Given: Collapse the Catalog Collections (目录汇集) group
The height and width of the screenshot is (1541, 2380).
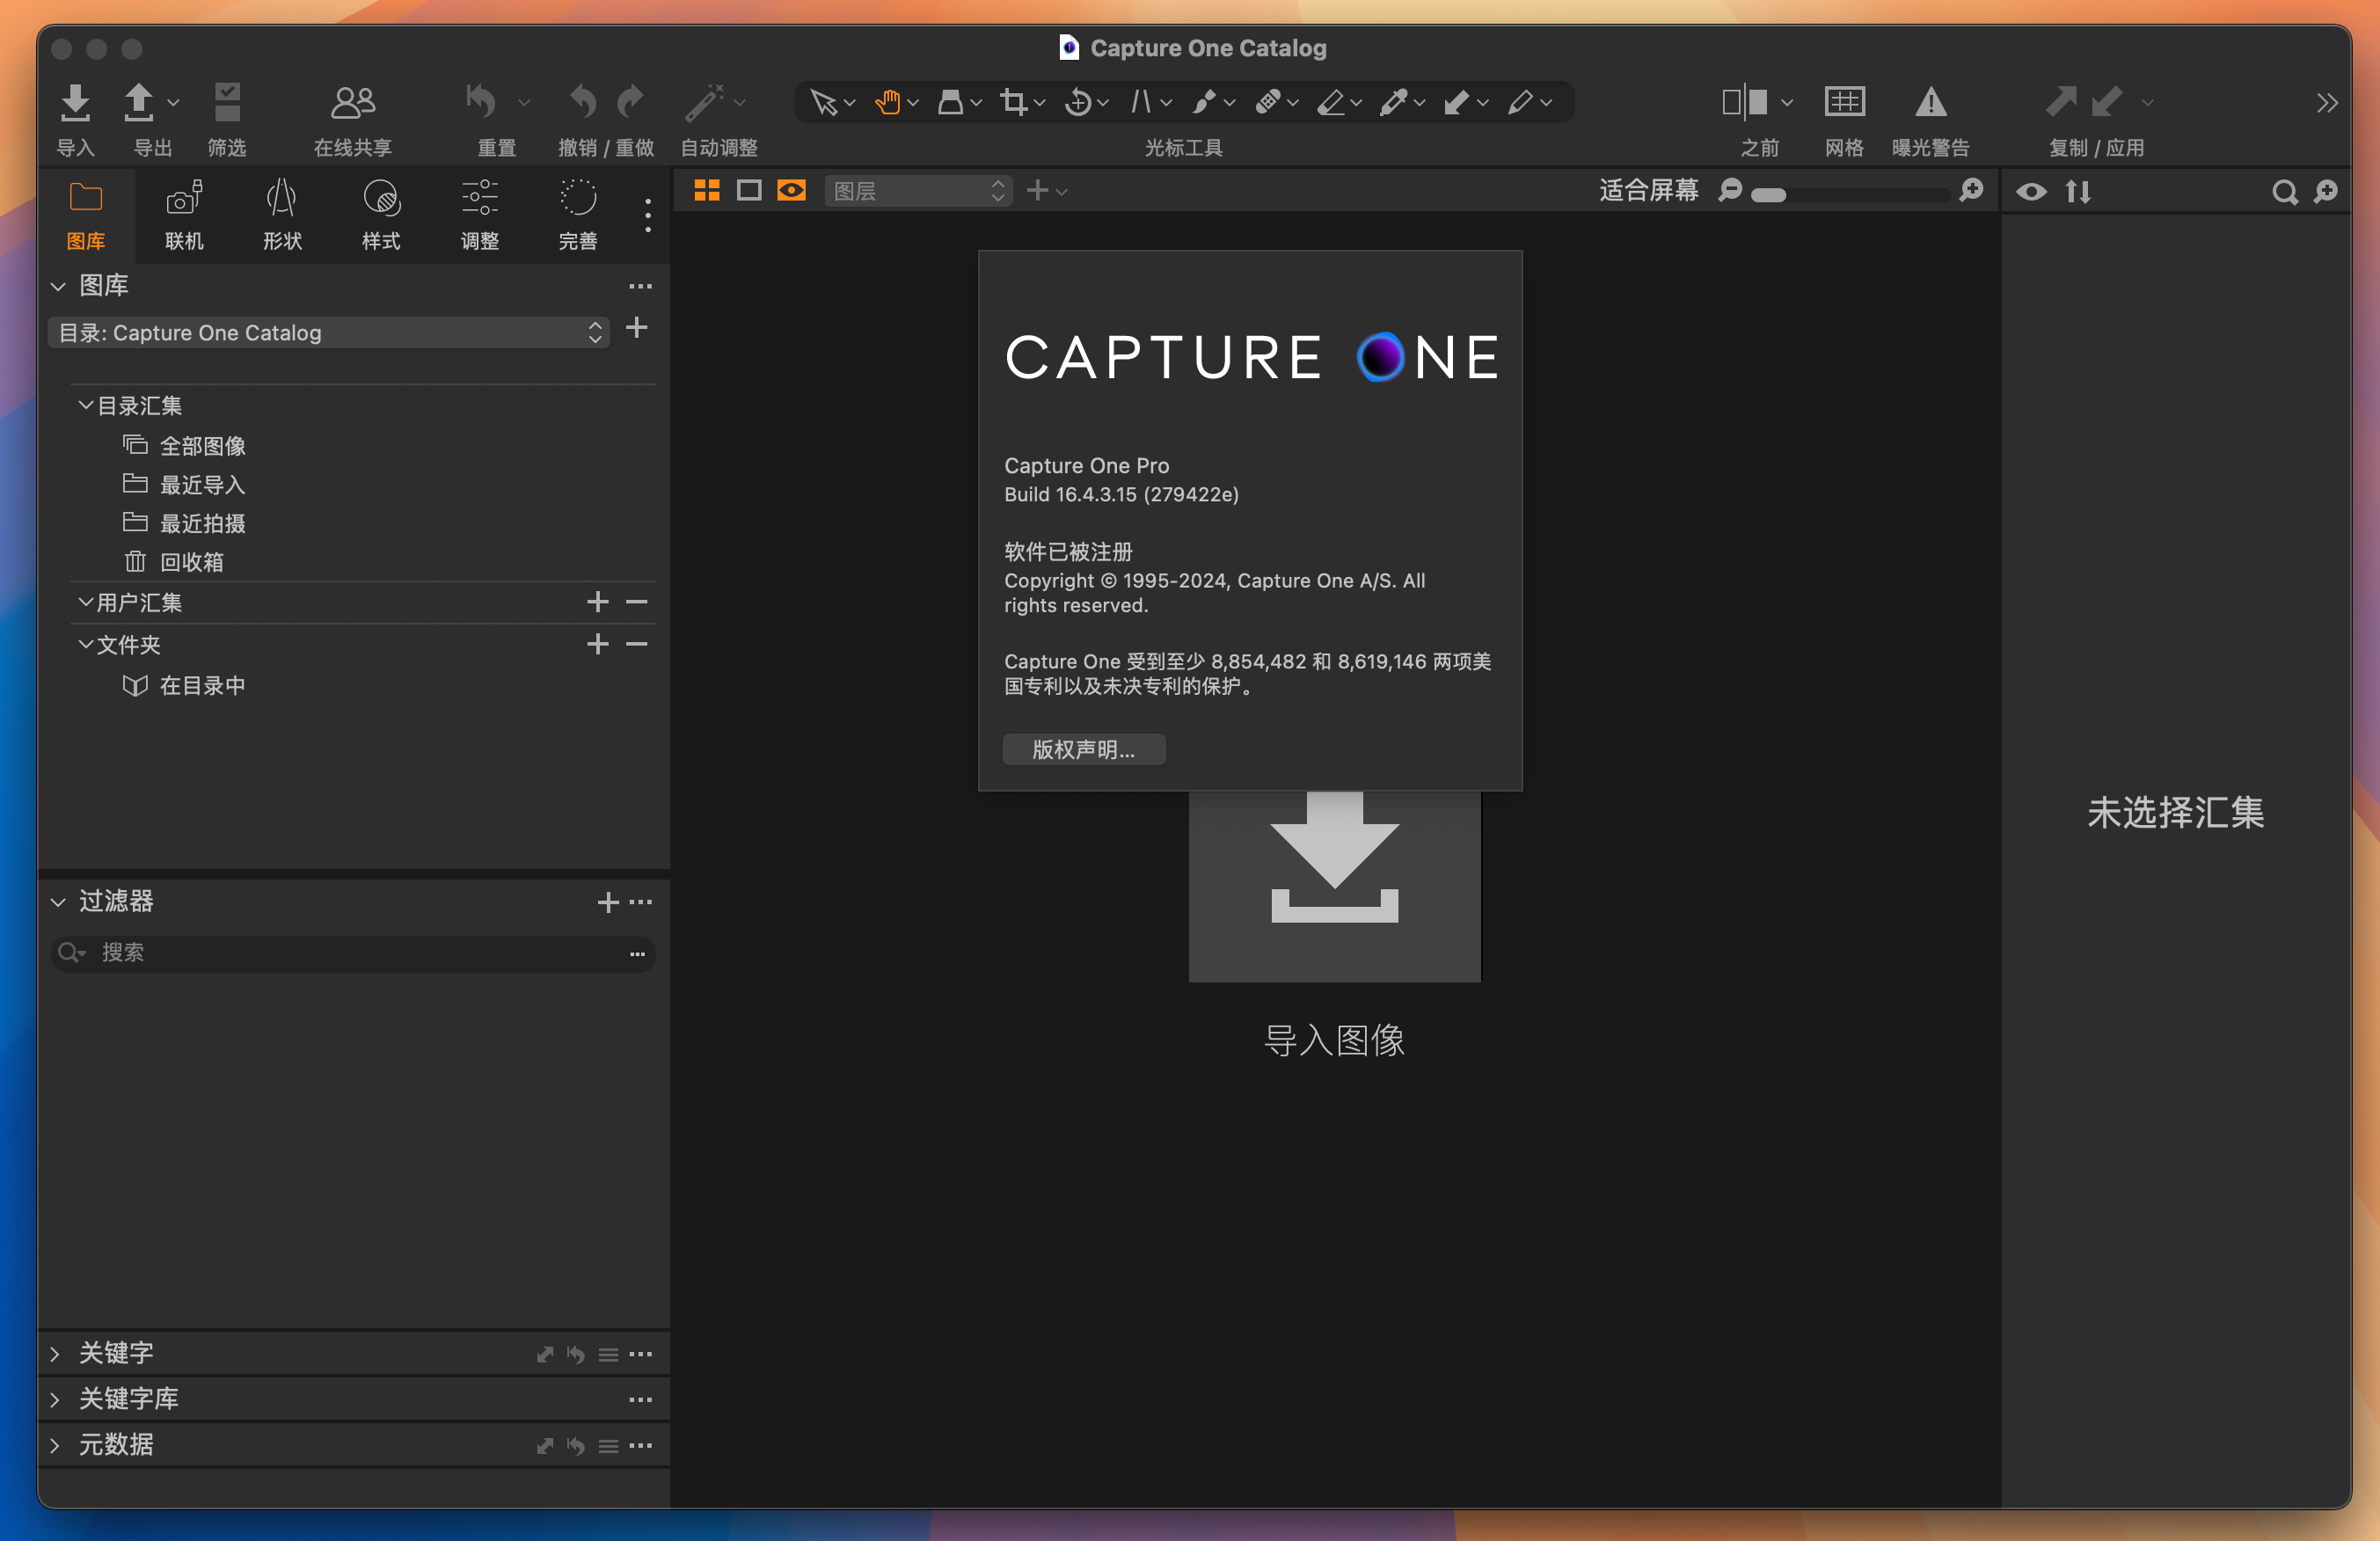Looking at the screenshot, I should 86,405.
